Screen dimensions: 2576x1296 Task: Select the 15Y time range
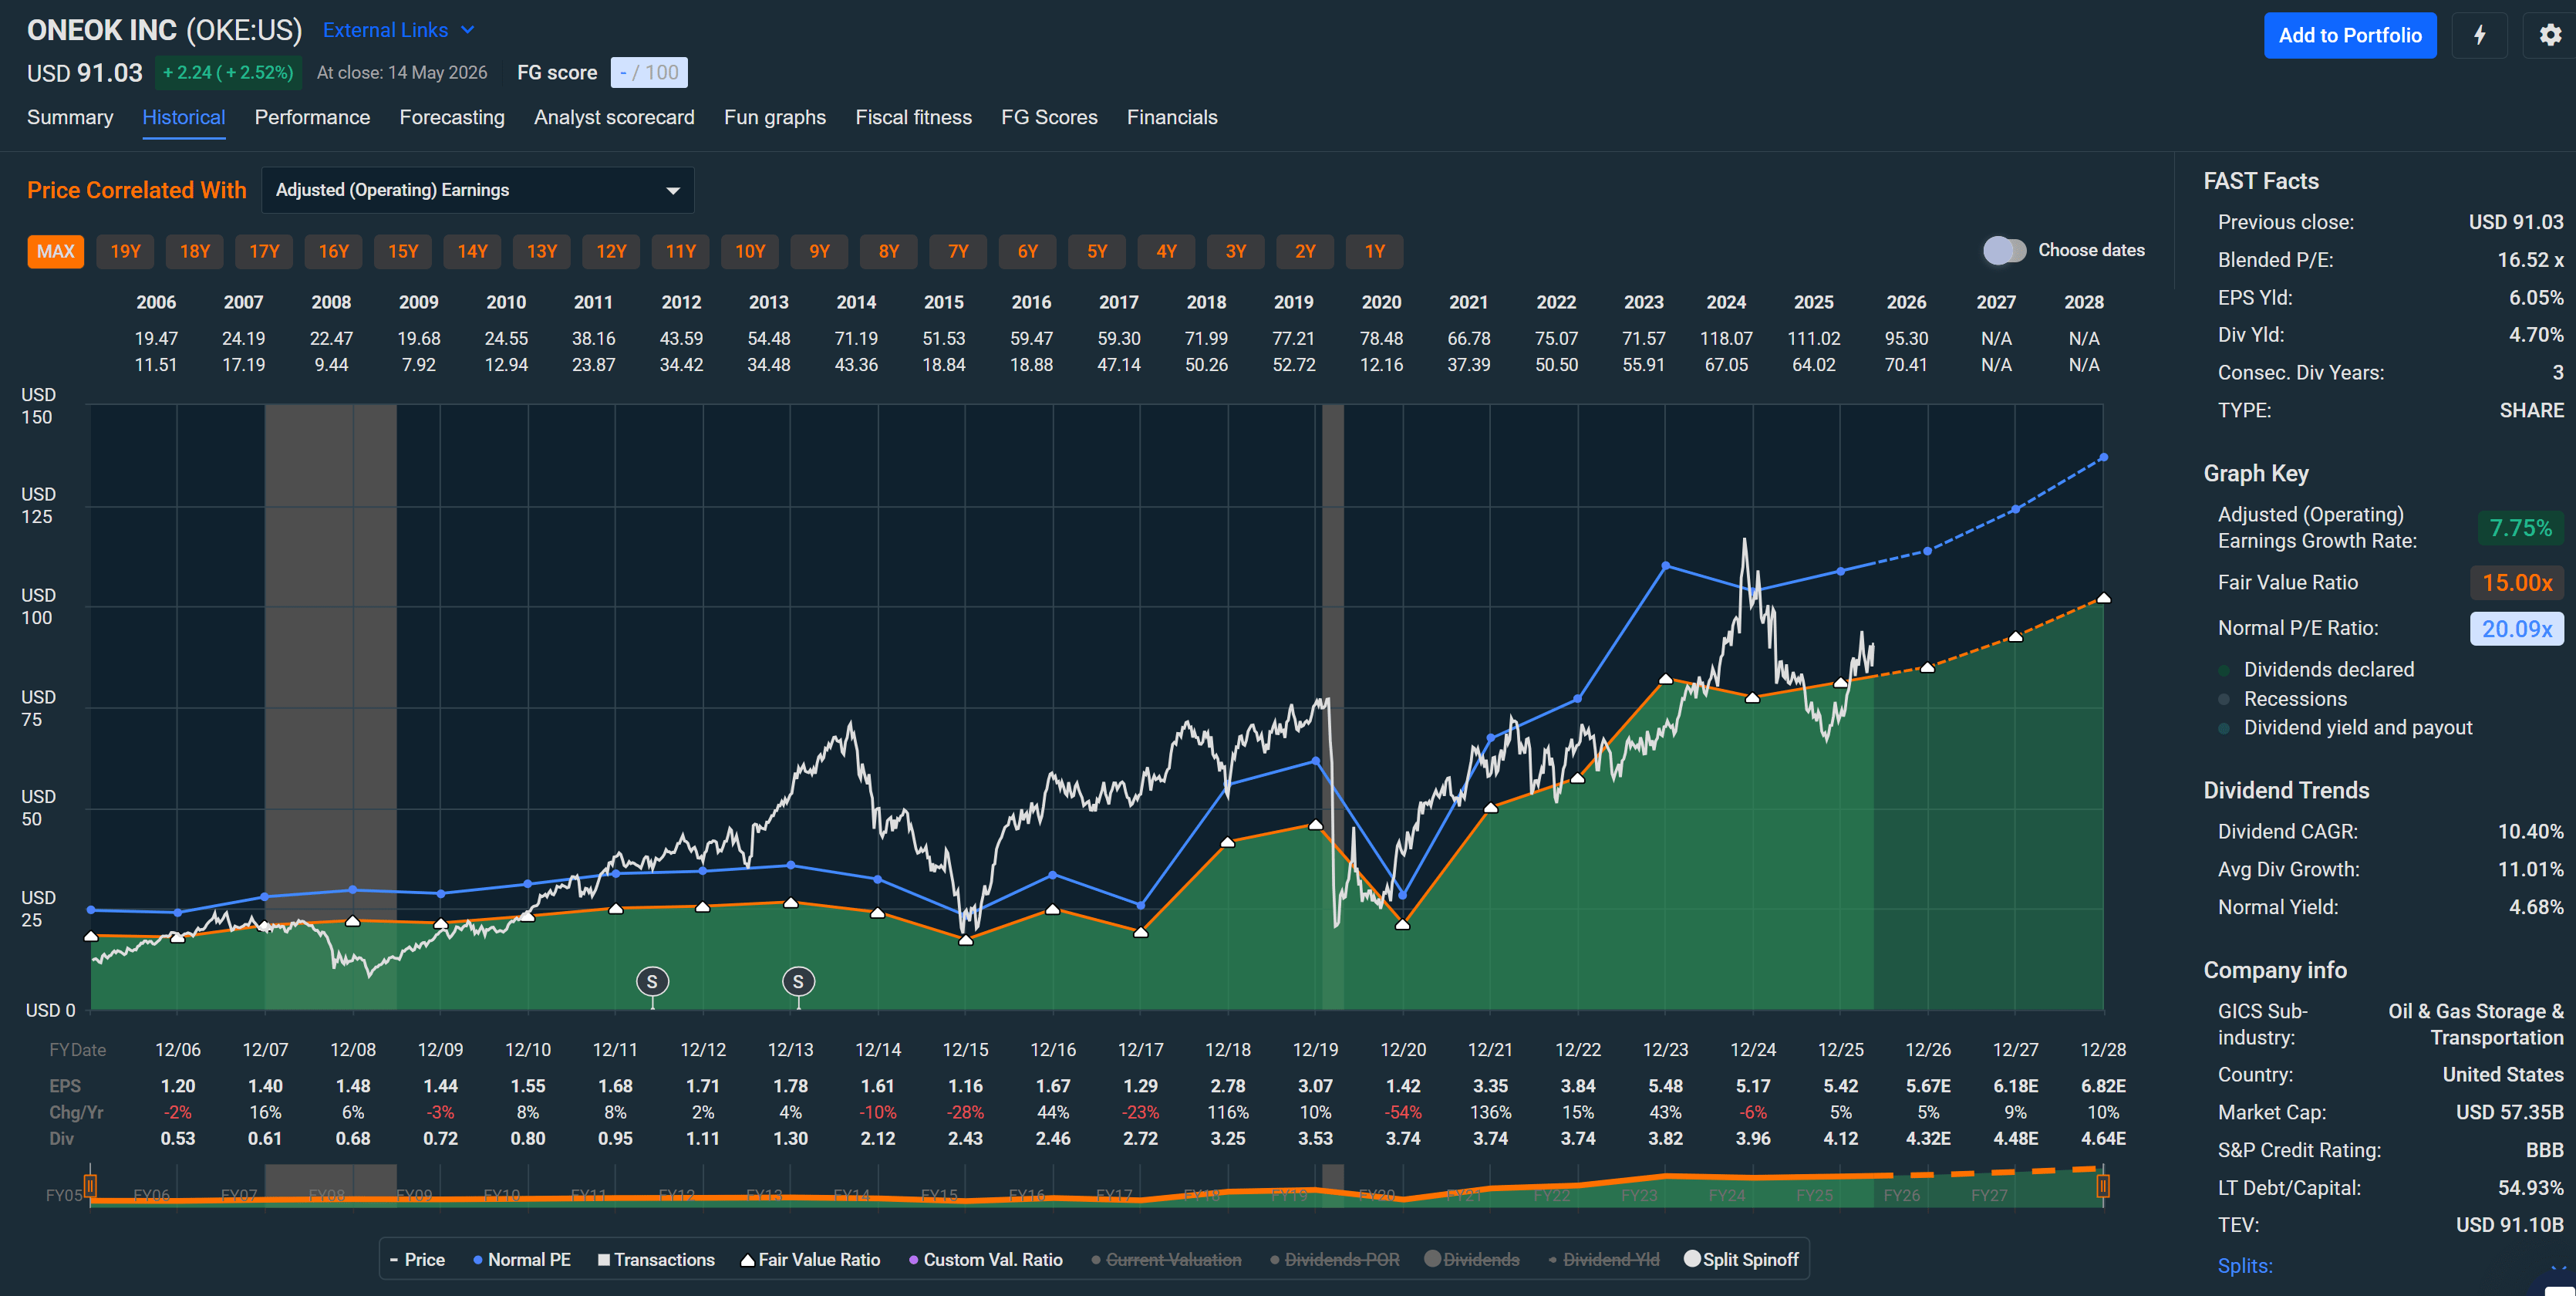403,251
